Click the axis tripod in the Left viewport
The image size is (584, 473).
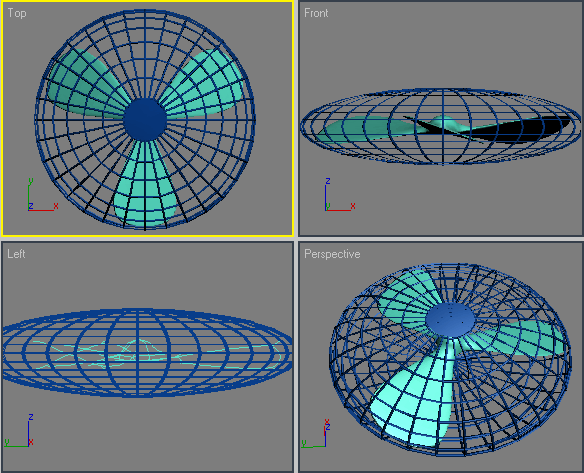click(x=19, y=430)
